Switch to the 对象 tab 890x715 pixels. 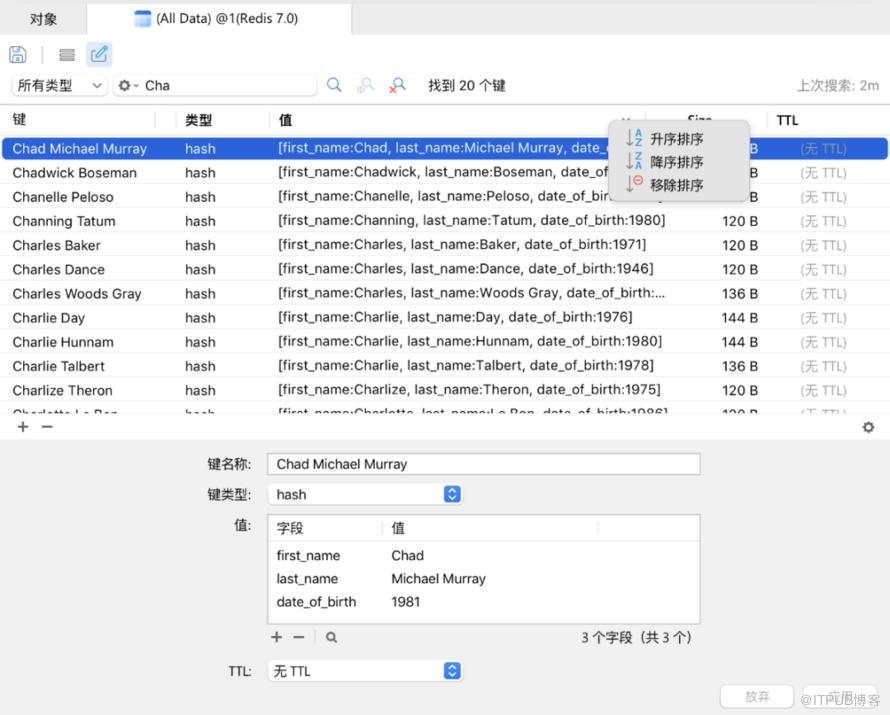point(43,19)
